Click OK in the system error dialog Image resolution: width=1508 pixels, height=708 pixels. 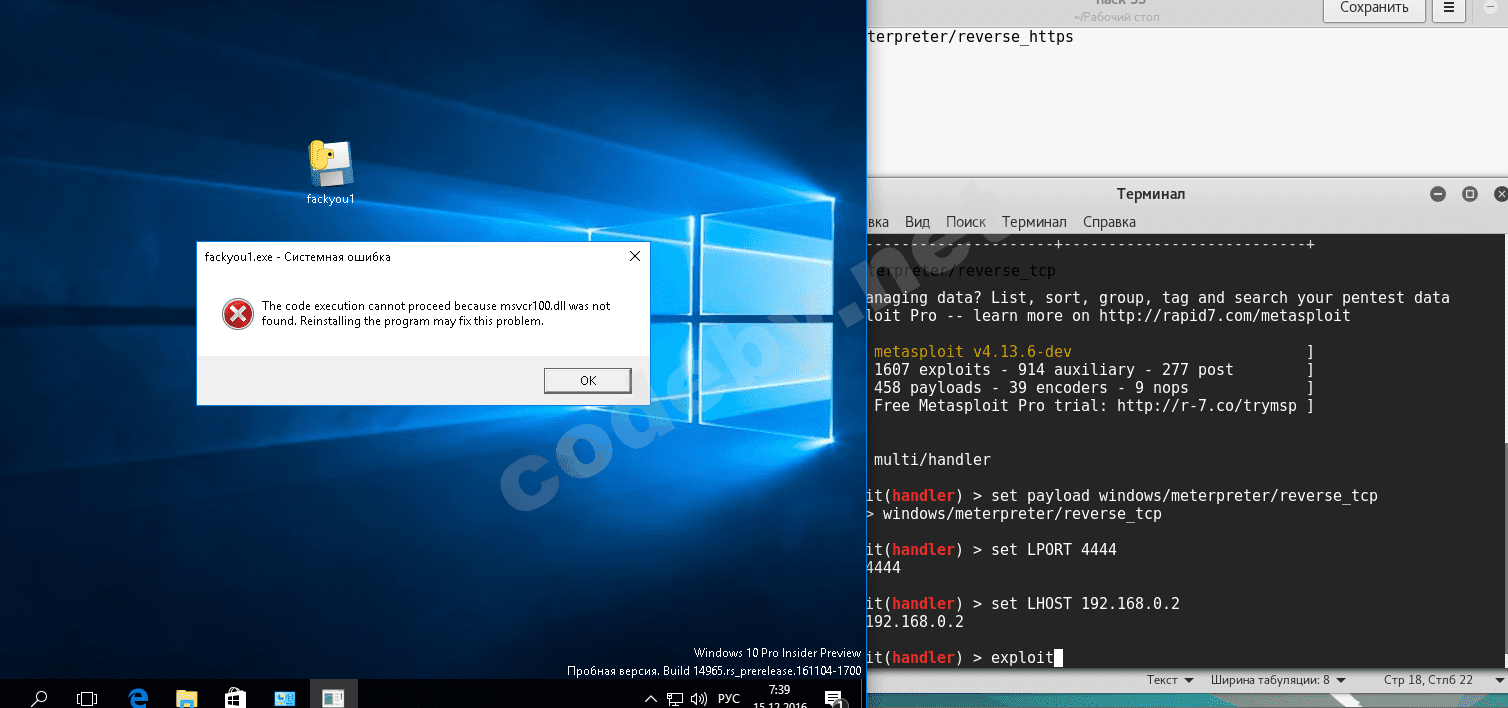point(587,380)
